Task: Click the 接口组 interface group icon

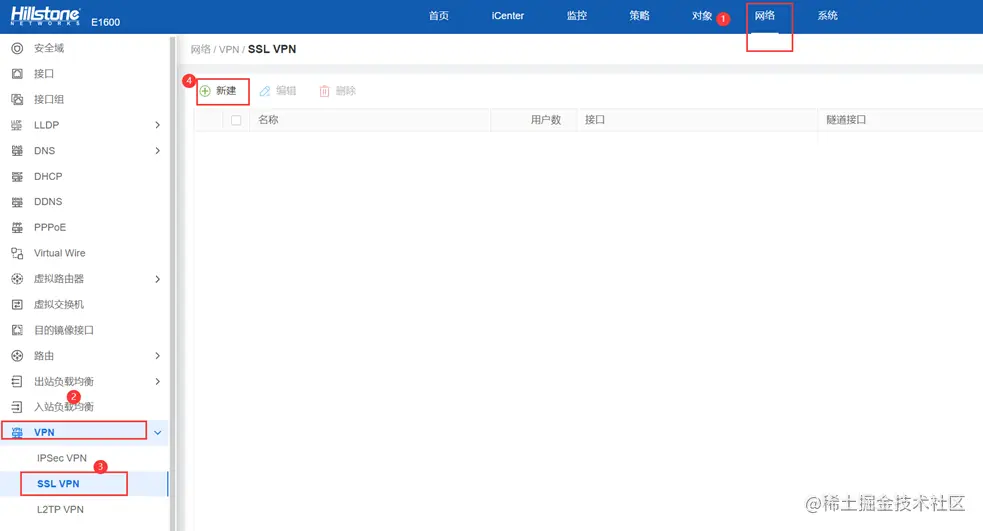Action: click(17, 100)
